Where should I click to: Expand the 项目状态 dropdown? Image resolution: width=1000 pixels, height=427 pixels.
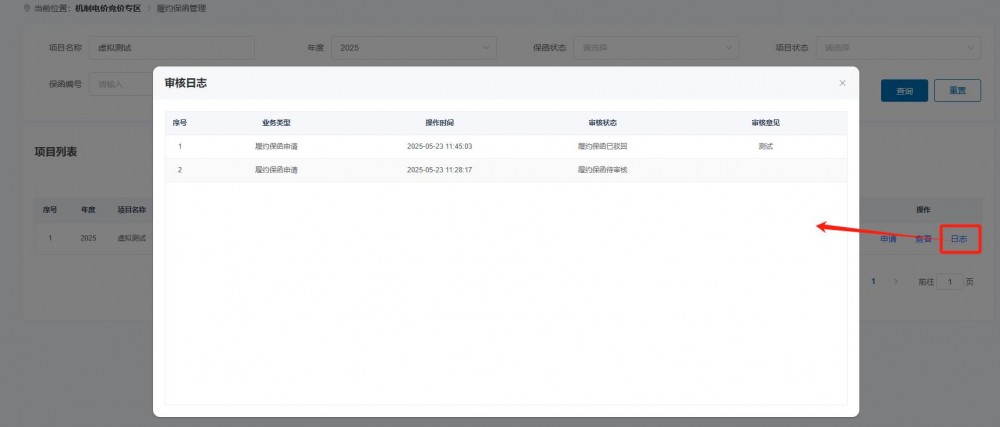coord(897,48)
